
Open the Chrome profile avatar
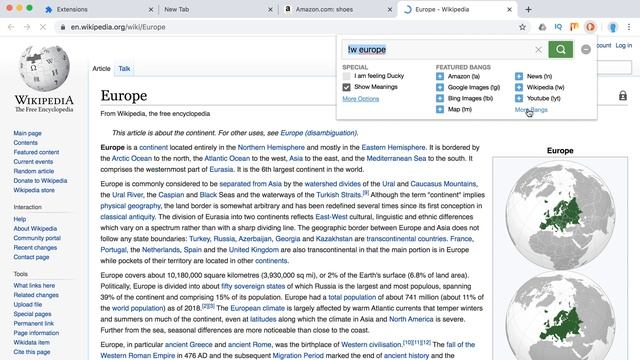pyautogui.click(x=612, y=27)
